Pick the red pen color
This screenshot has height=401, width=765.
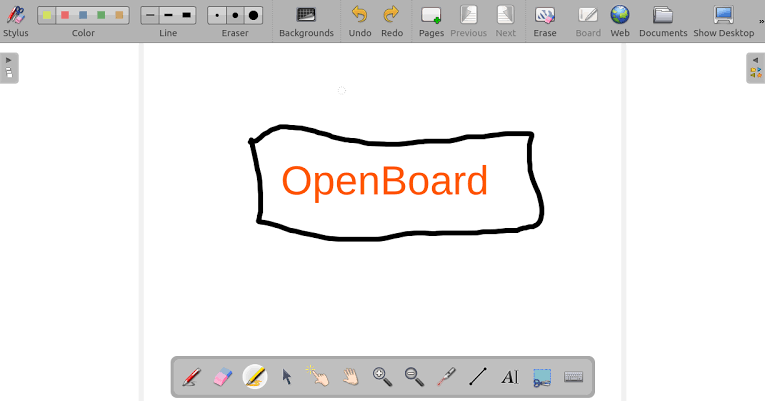pyautogui.click(x=65, y=16)
